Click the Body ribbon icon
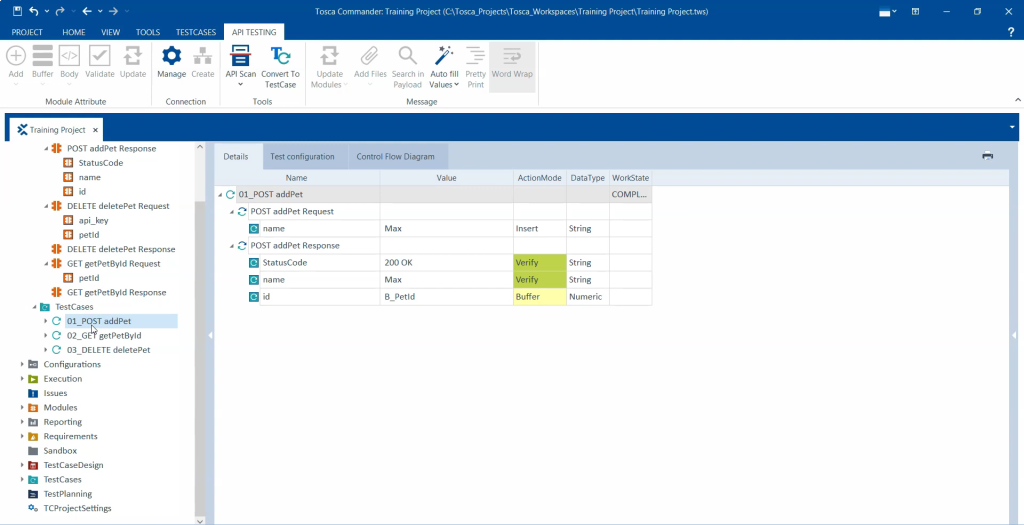This screenshot has width=1024, height=525. 69,56
